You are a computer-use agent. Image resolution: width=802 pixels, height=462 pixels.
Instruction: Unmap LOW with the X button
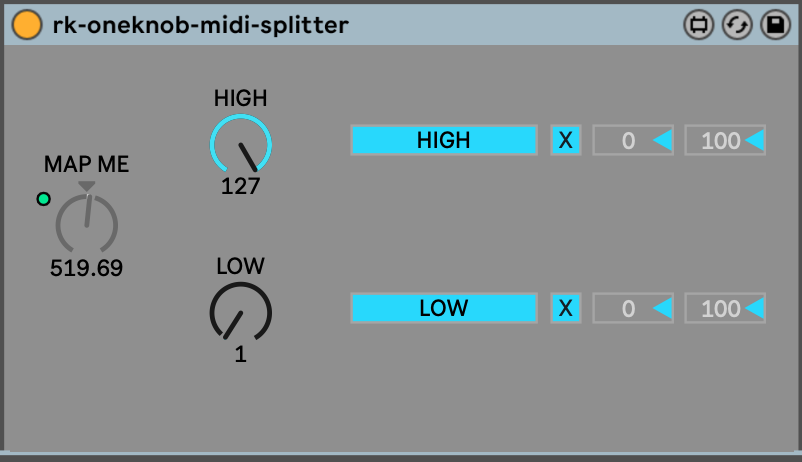(x=566, y=308)
